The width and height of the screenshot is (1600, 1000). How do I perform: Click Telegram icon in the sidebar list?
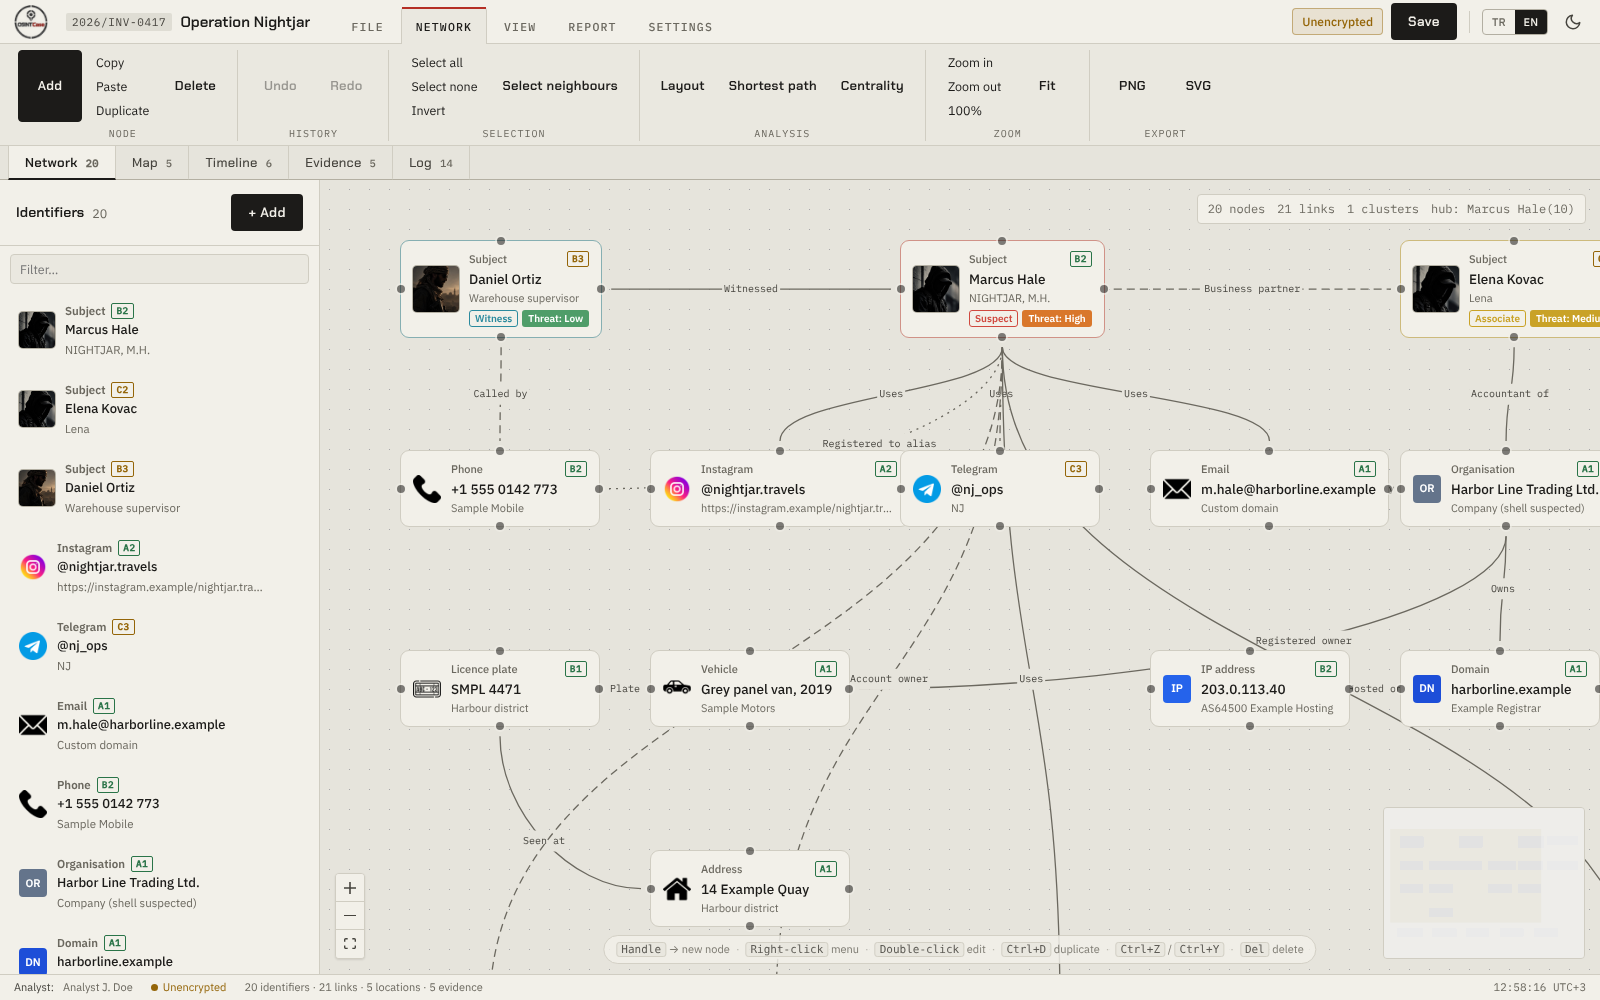pyautogui.click(x=33, y=646)
